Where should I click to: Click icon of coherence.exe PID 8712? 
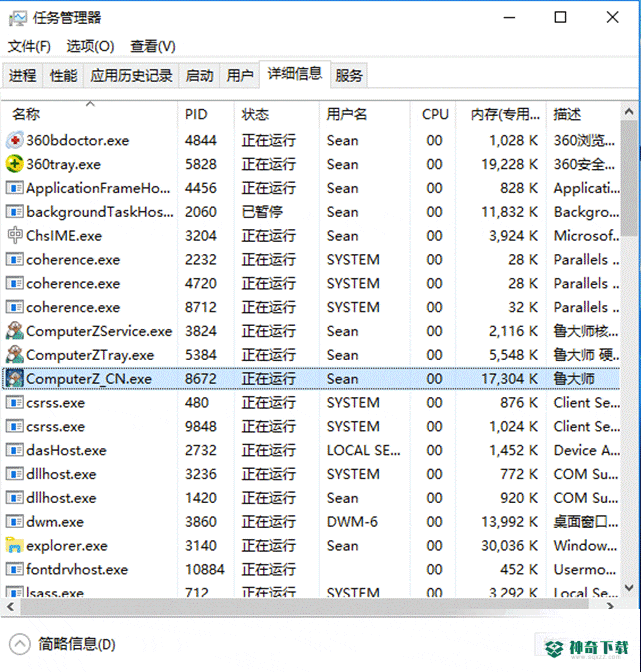(x=15, y=307)
